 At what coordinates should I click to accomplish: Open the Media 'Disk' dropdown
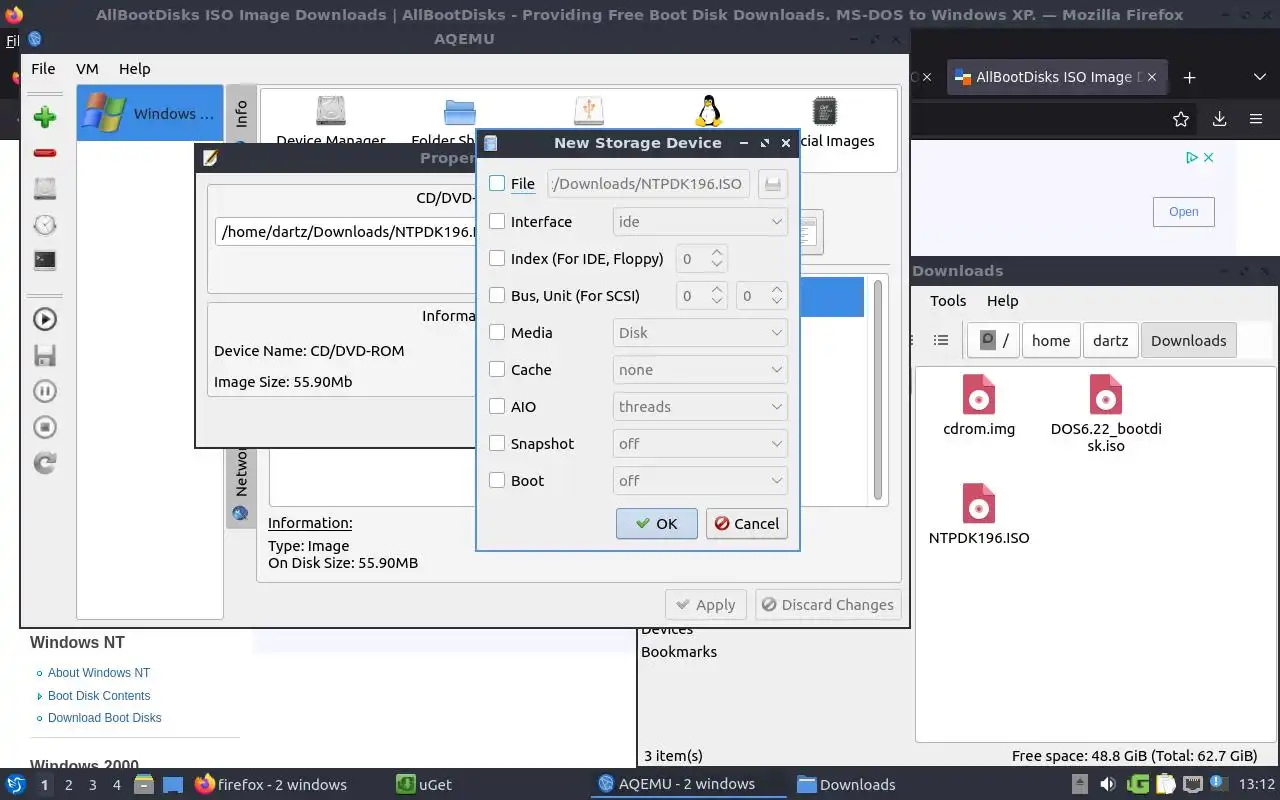pos(700,333)
